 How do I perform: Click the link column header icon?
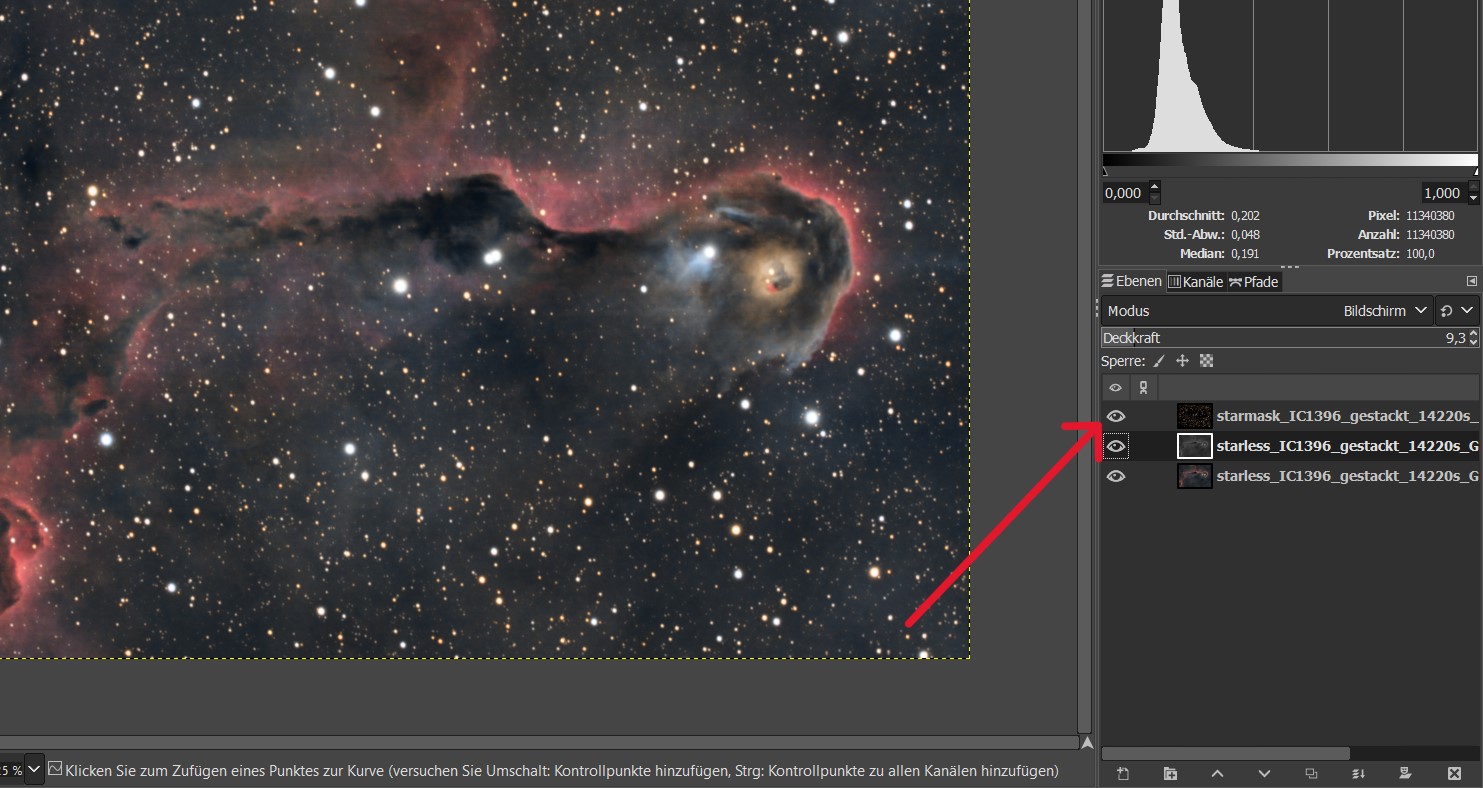1144,387
